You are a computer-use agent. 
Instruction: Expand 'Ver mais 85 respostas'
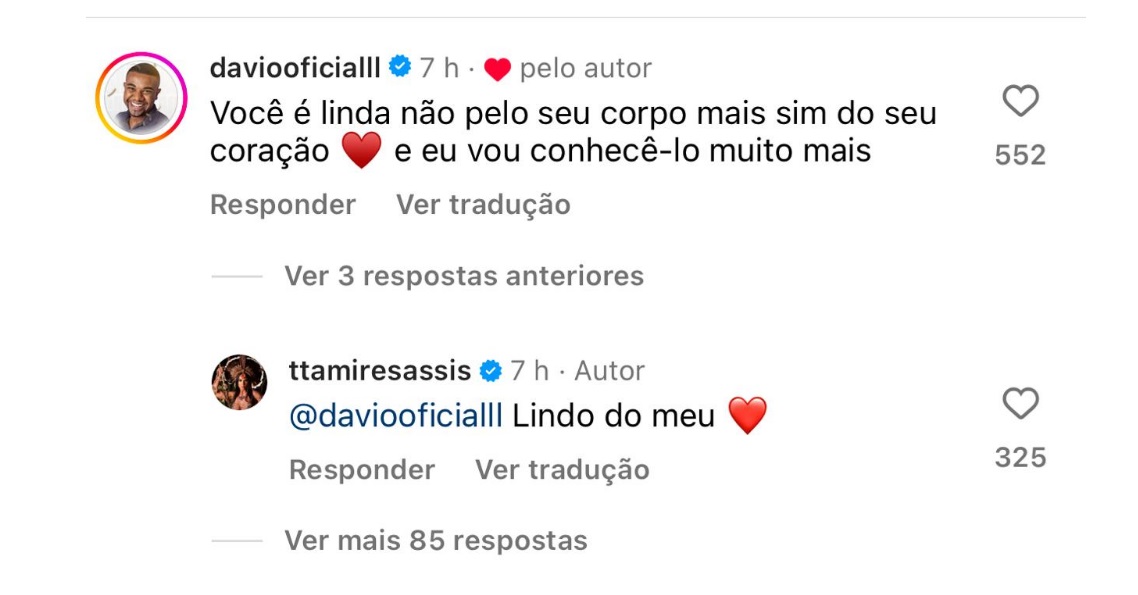tap(435, 541)
